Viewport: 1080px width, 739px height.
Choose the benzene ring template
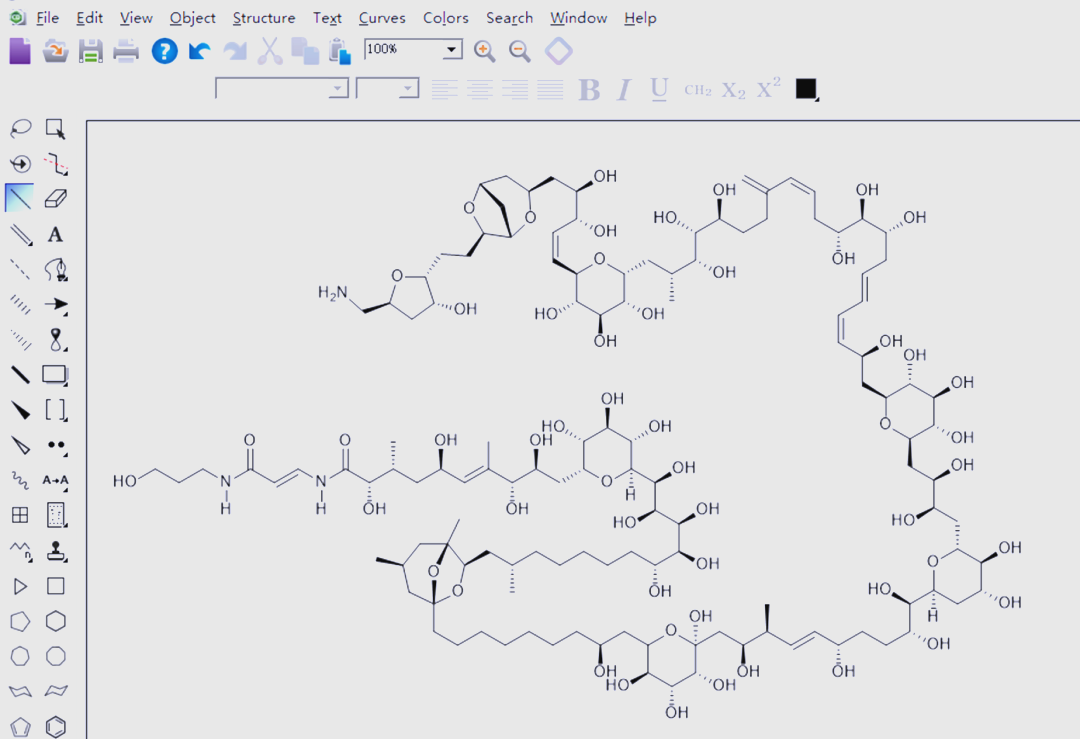point(56,726)
